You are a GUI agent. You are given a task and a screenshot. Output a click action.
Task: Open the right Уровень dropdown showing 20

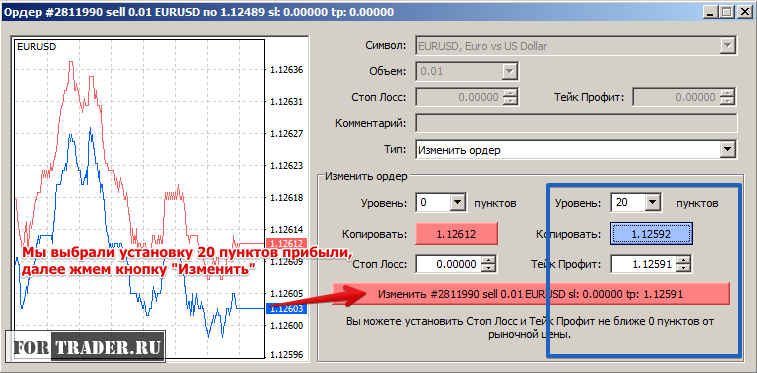tap(653, 203)
